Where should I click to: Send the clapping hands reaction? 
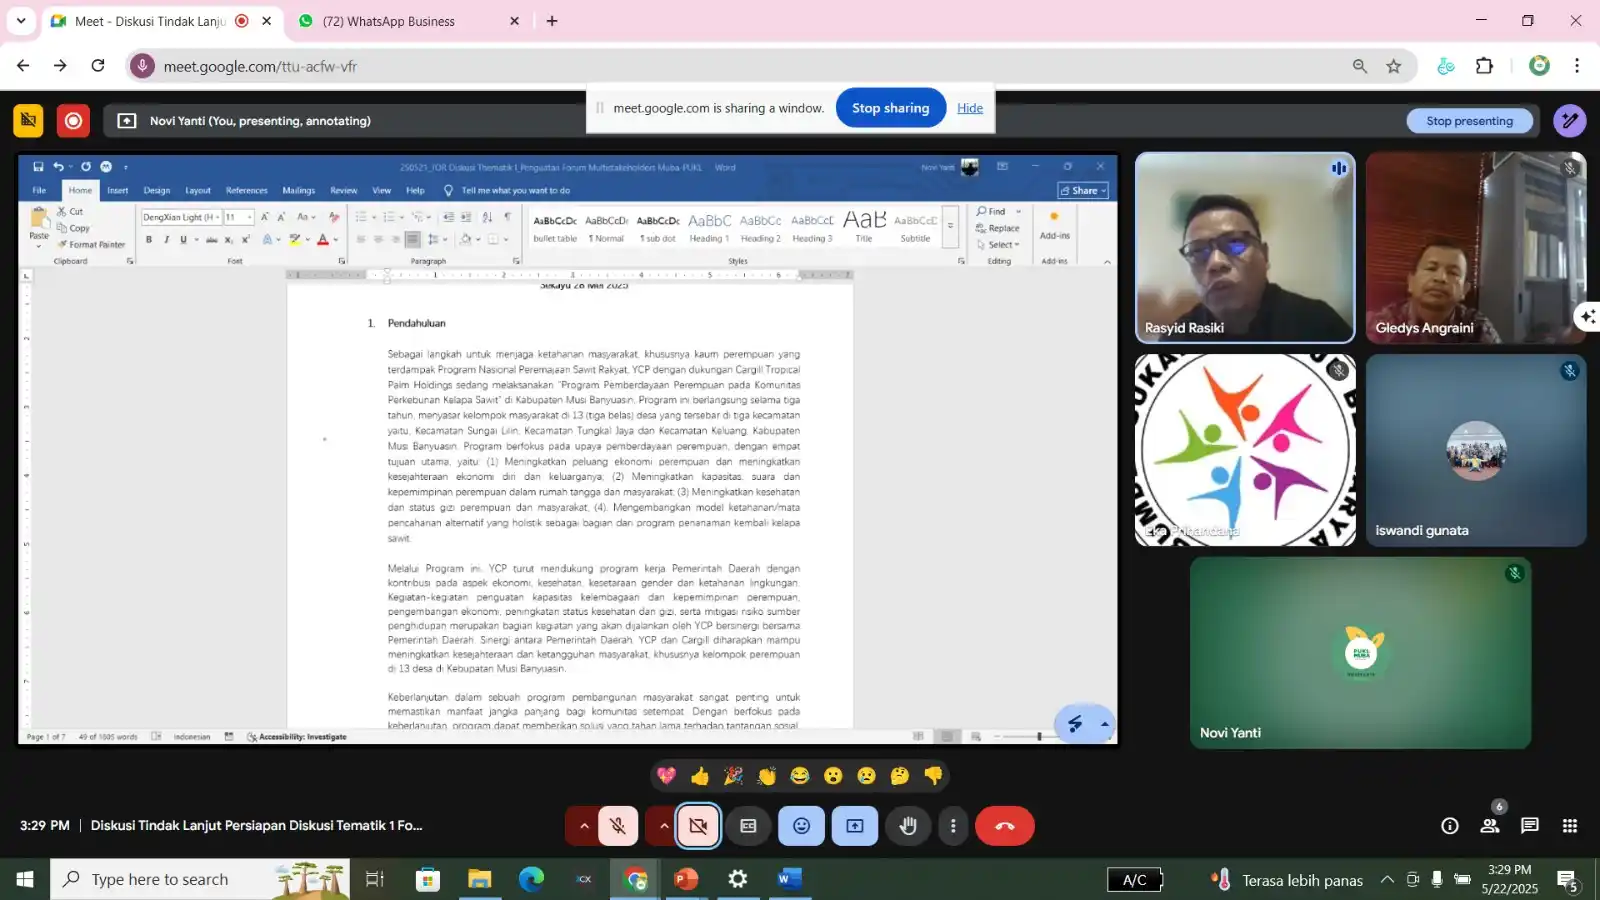[767, 775]
